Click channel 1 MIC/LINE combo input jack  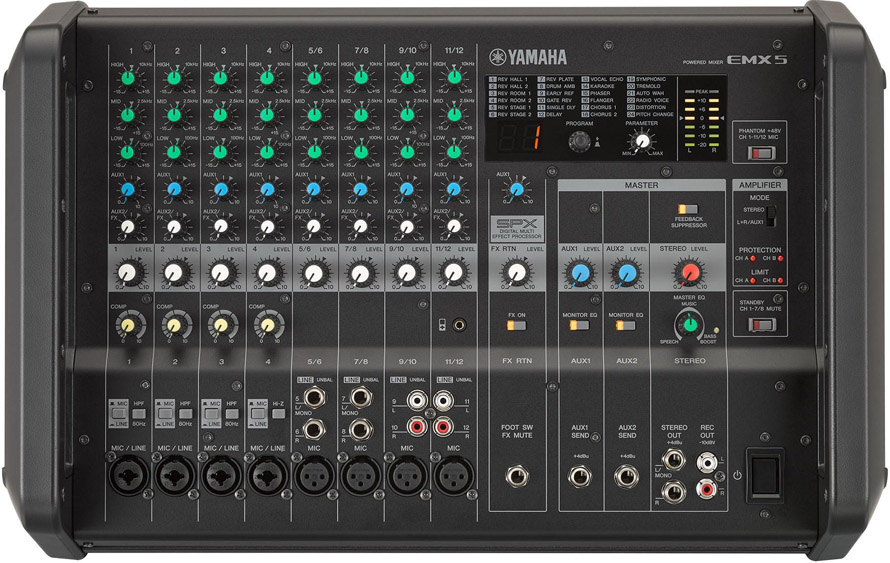129,475
